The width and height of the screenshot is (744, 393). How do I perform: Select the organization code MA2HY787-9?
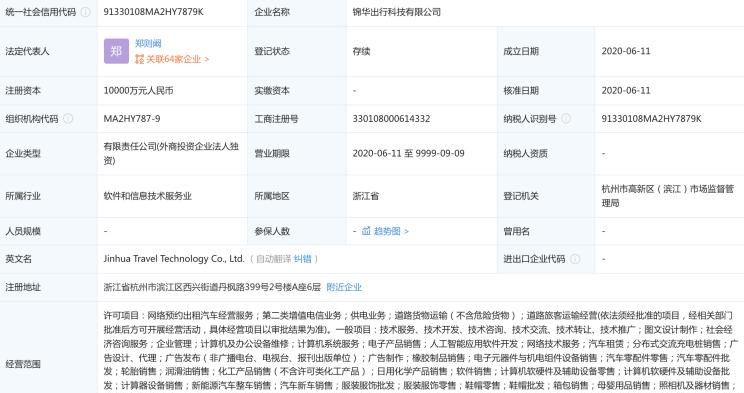click(132, 119)
